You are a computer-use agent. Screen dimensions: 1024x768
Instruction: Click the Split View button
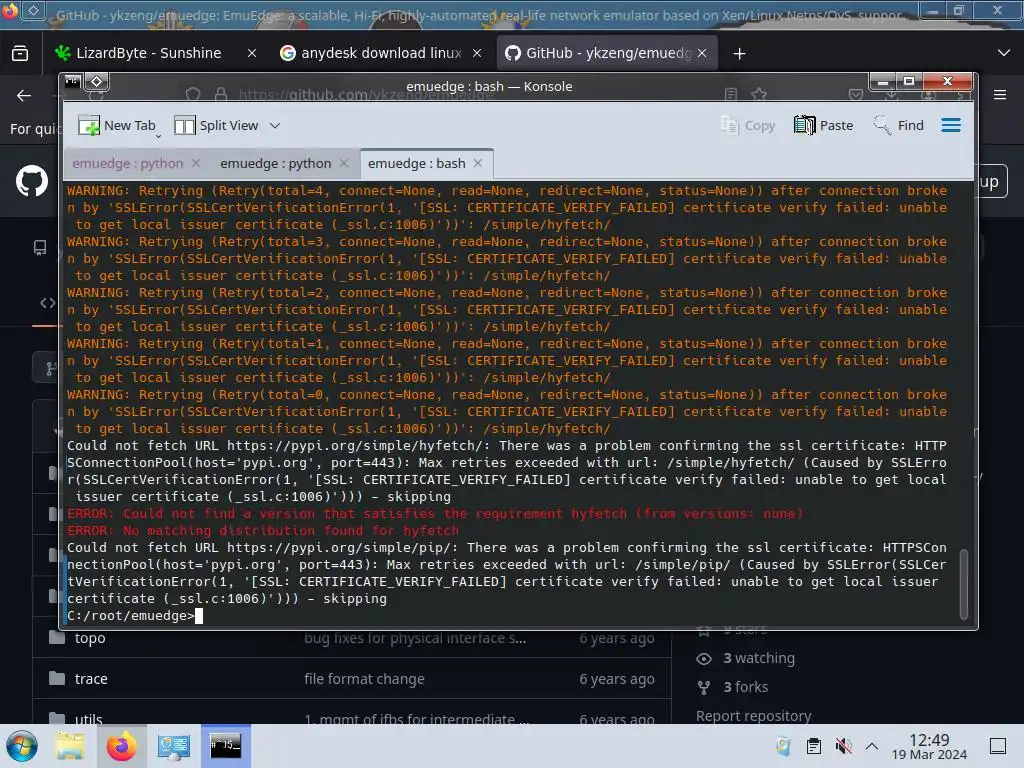coord(216,125)
